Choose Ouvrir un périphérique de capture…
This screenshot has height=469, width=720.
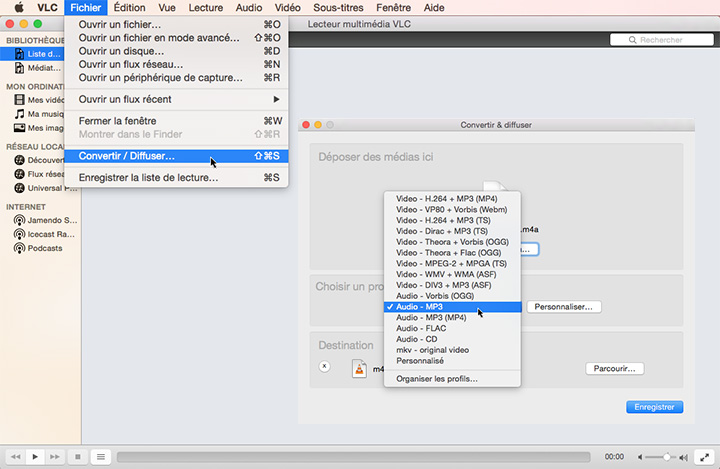coord(176,78)
